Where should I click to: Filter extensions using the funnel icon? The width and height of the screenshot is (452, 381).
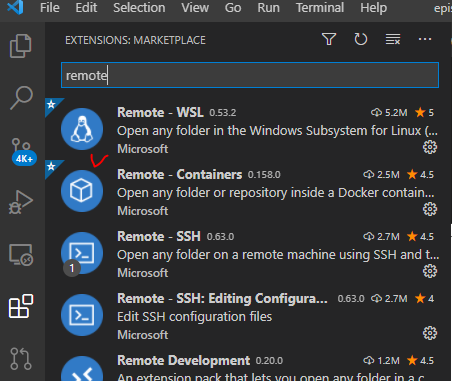[x=329, y=39]
